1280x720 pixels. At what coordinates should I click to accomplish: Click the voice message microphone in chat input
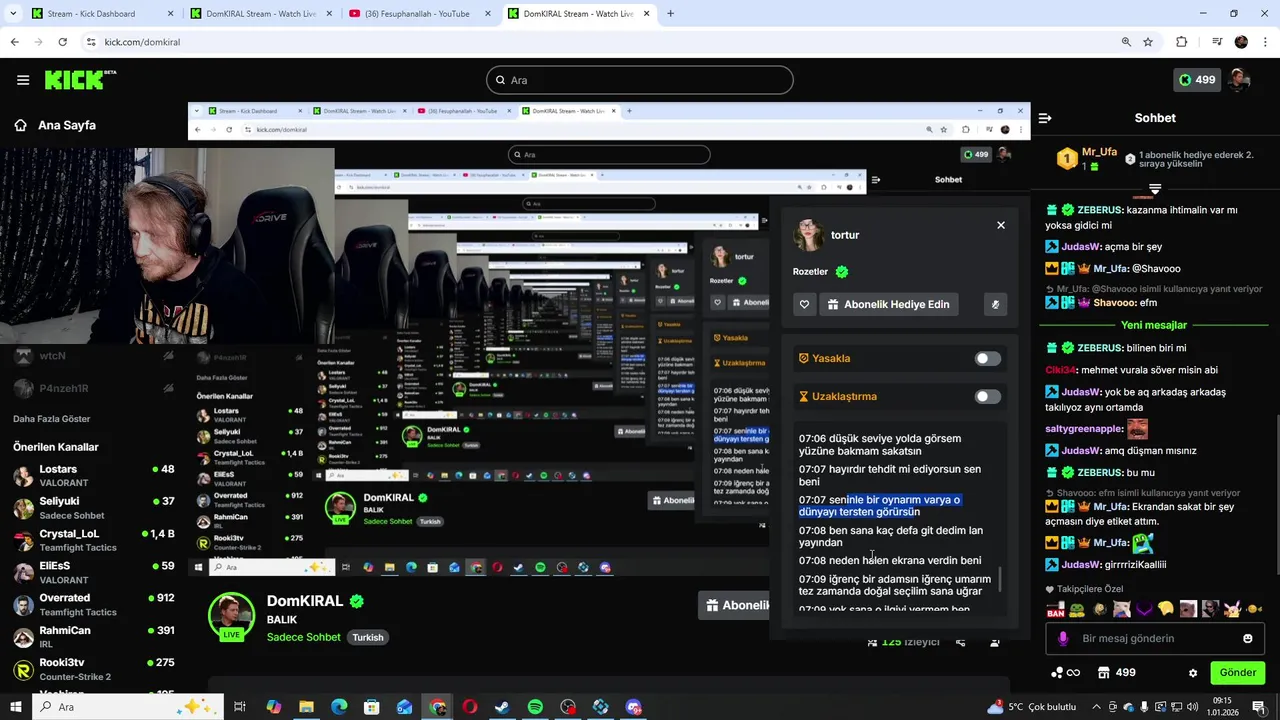[x=1063, y=638]
